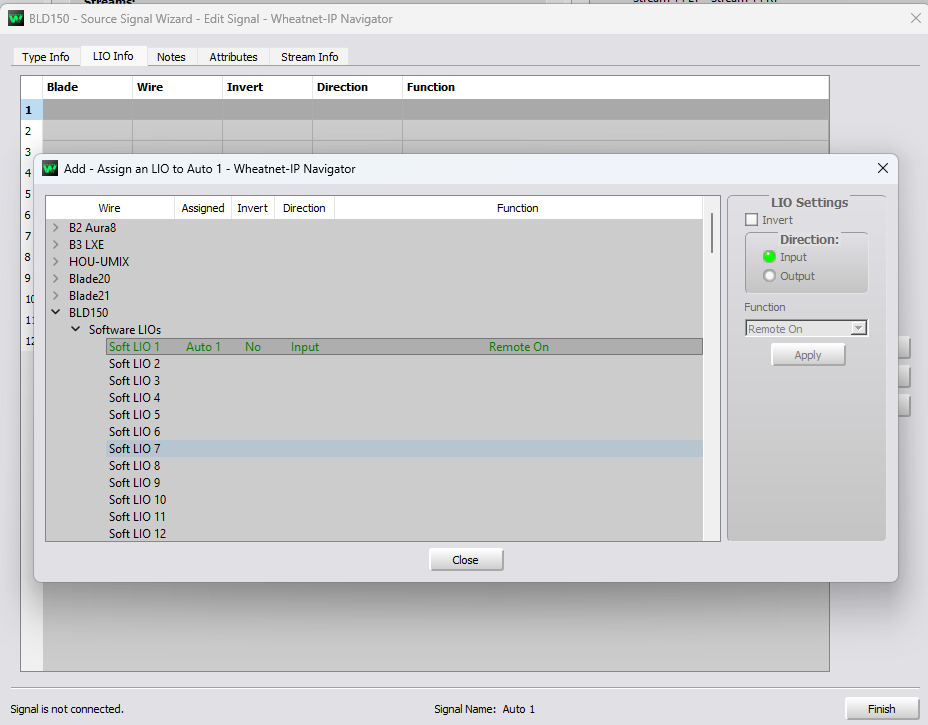Select Soft LIO 6 in the tree
The image size is (928, 725).
[x=134, y=431]
